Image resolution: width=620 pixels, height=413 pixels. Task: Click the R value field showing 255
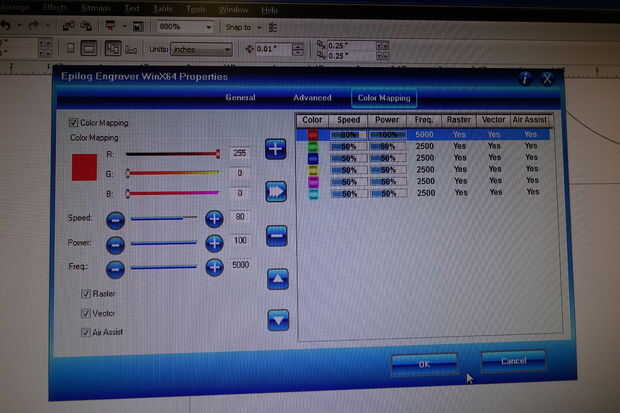240,153
